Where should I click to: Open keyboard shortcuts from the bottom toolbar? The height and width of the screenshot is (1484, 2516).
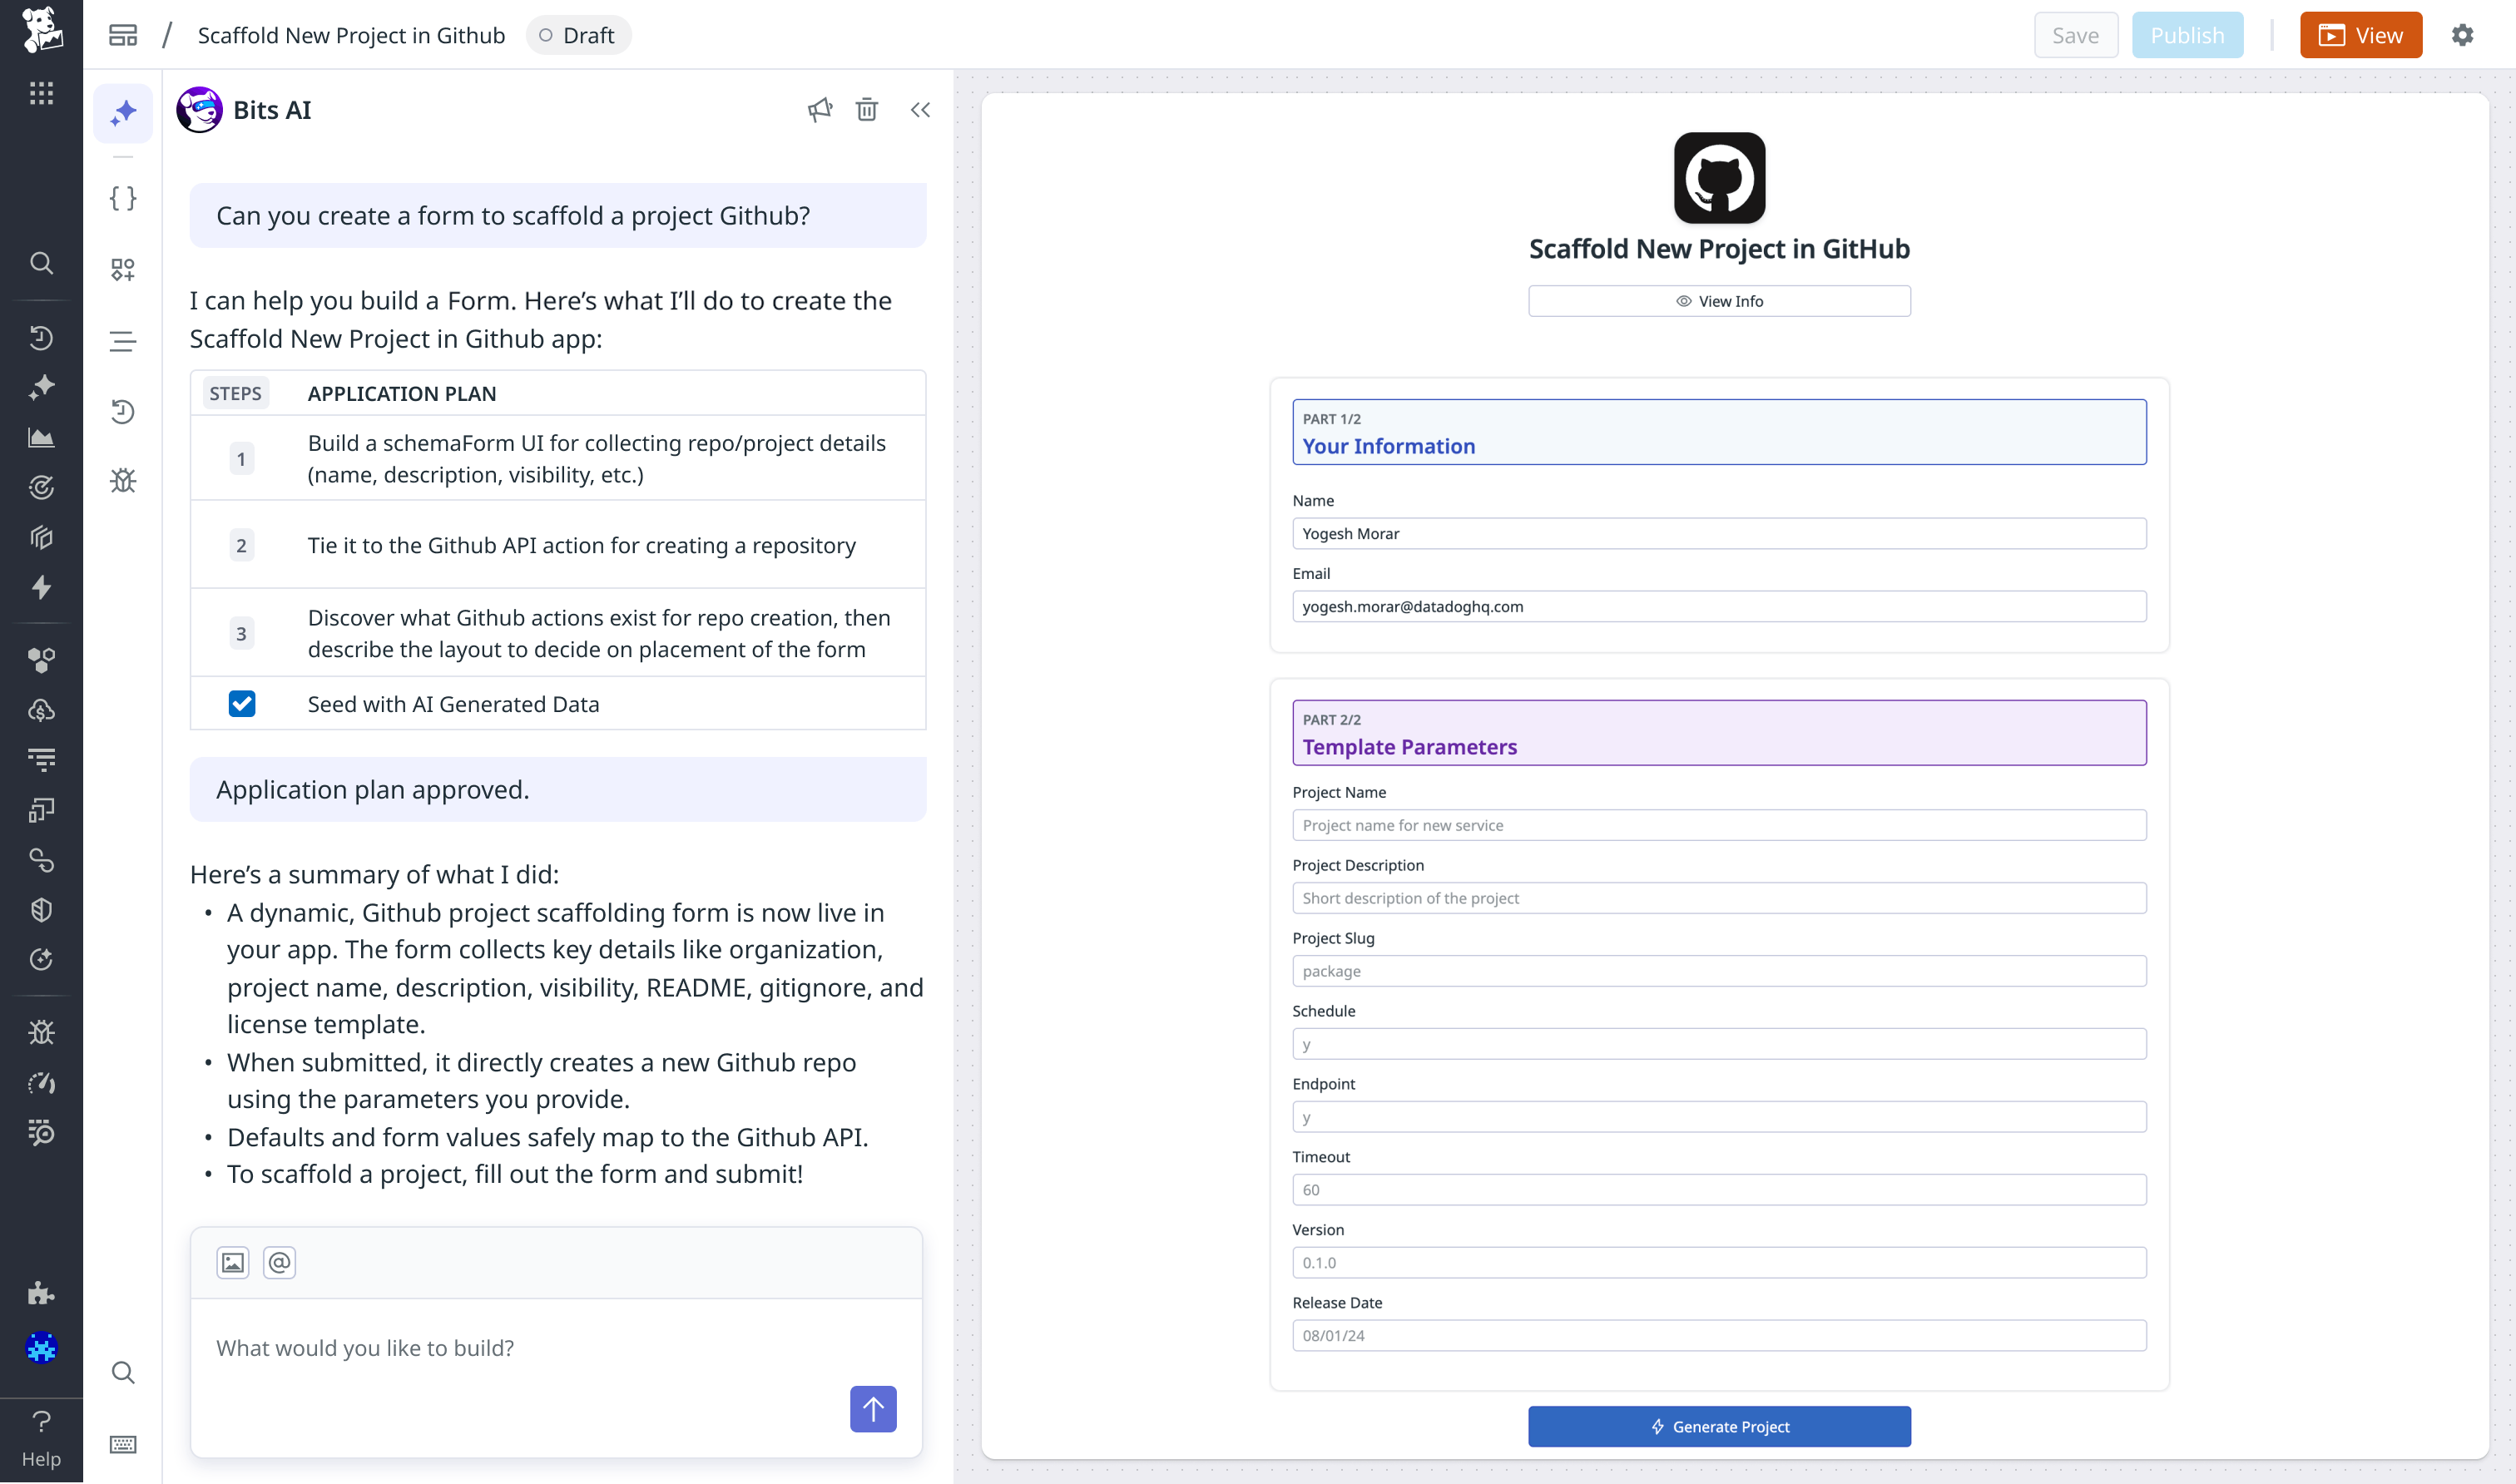click(x=123, y=1444)
